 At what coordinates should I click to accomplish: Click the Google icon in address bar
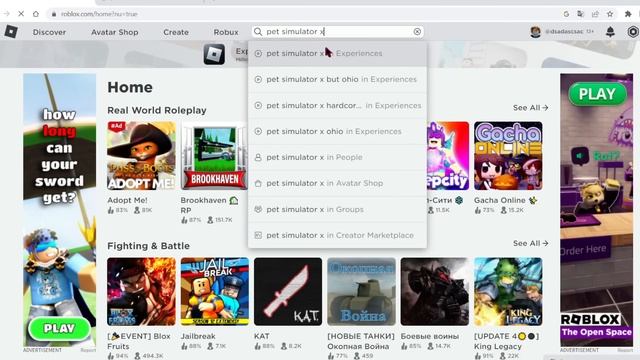pos(566,14)
